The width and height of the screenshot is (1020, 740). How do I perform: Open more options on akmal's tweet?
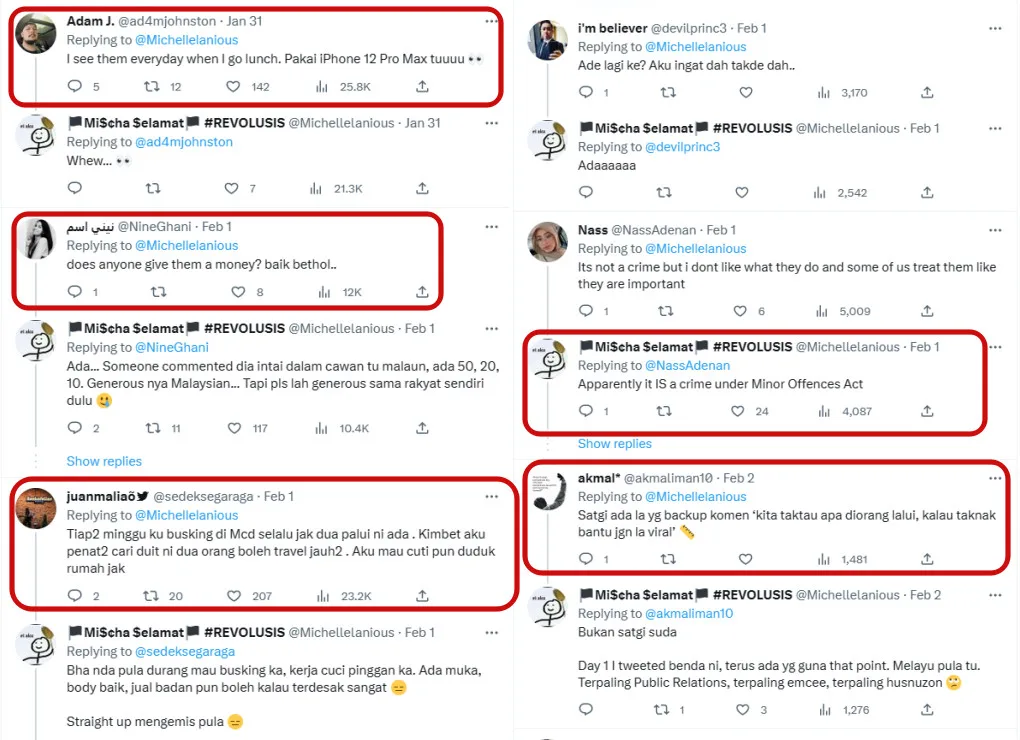[994, 478]
